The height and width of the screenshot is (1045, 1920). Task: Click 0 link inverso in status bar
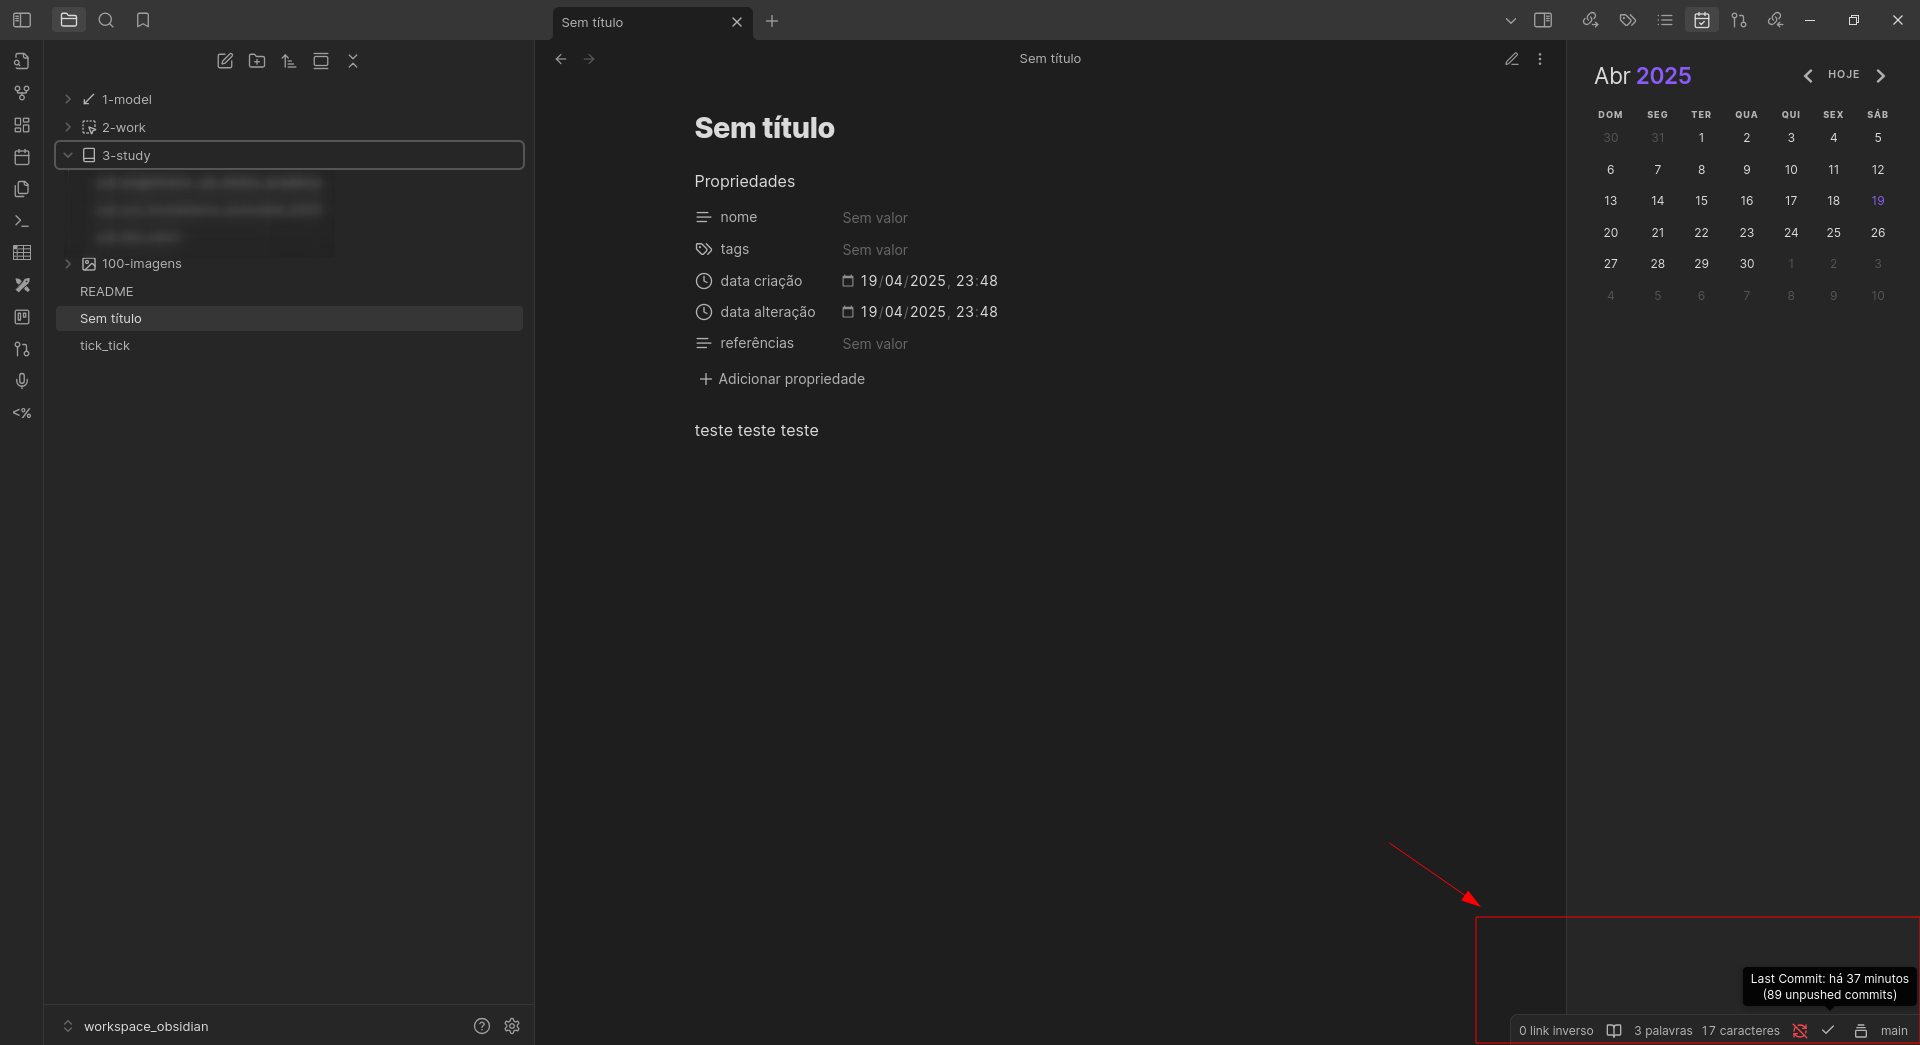[1556, 1031]
